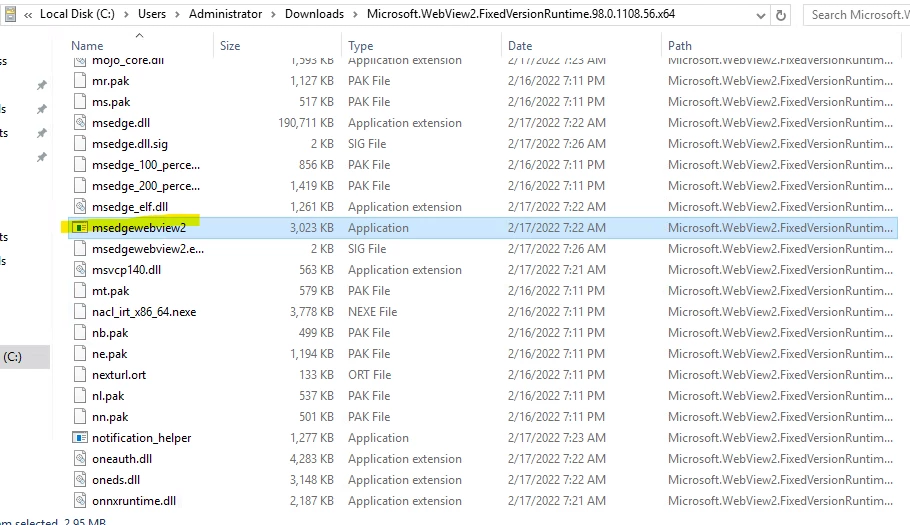This screenshot has height=525, width=910.
Task: Click the oneauth.dll file name
Action: (122, 459)
